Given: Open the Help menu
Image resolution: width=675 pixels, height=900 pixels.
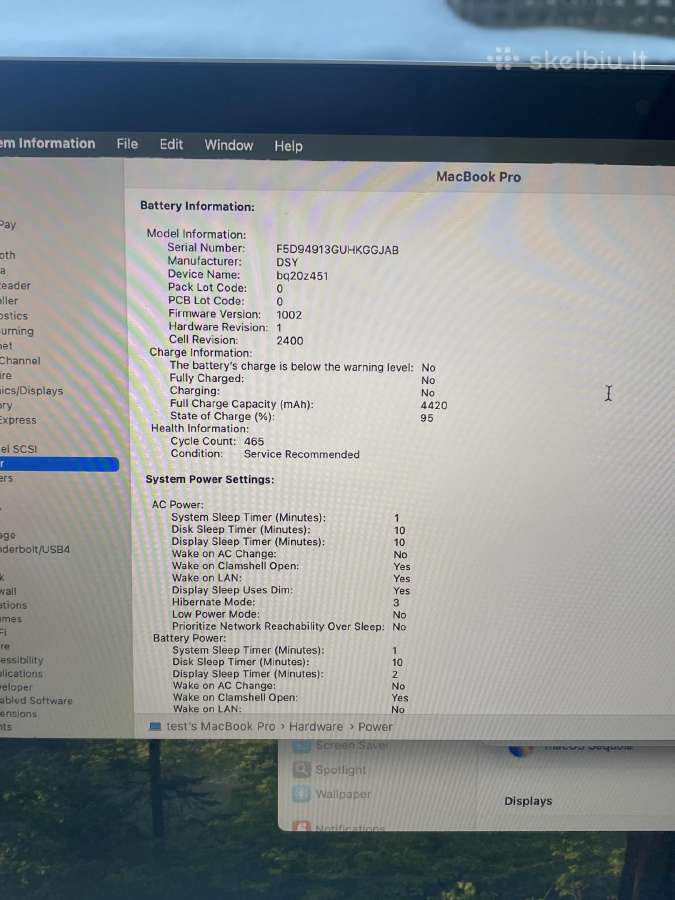Looking at the screenshot, I should pos(288,146).
